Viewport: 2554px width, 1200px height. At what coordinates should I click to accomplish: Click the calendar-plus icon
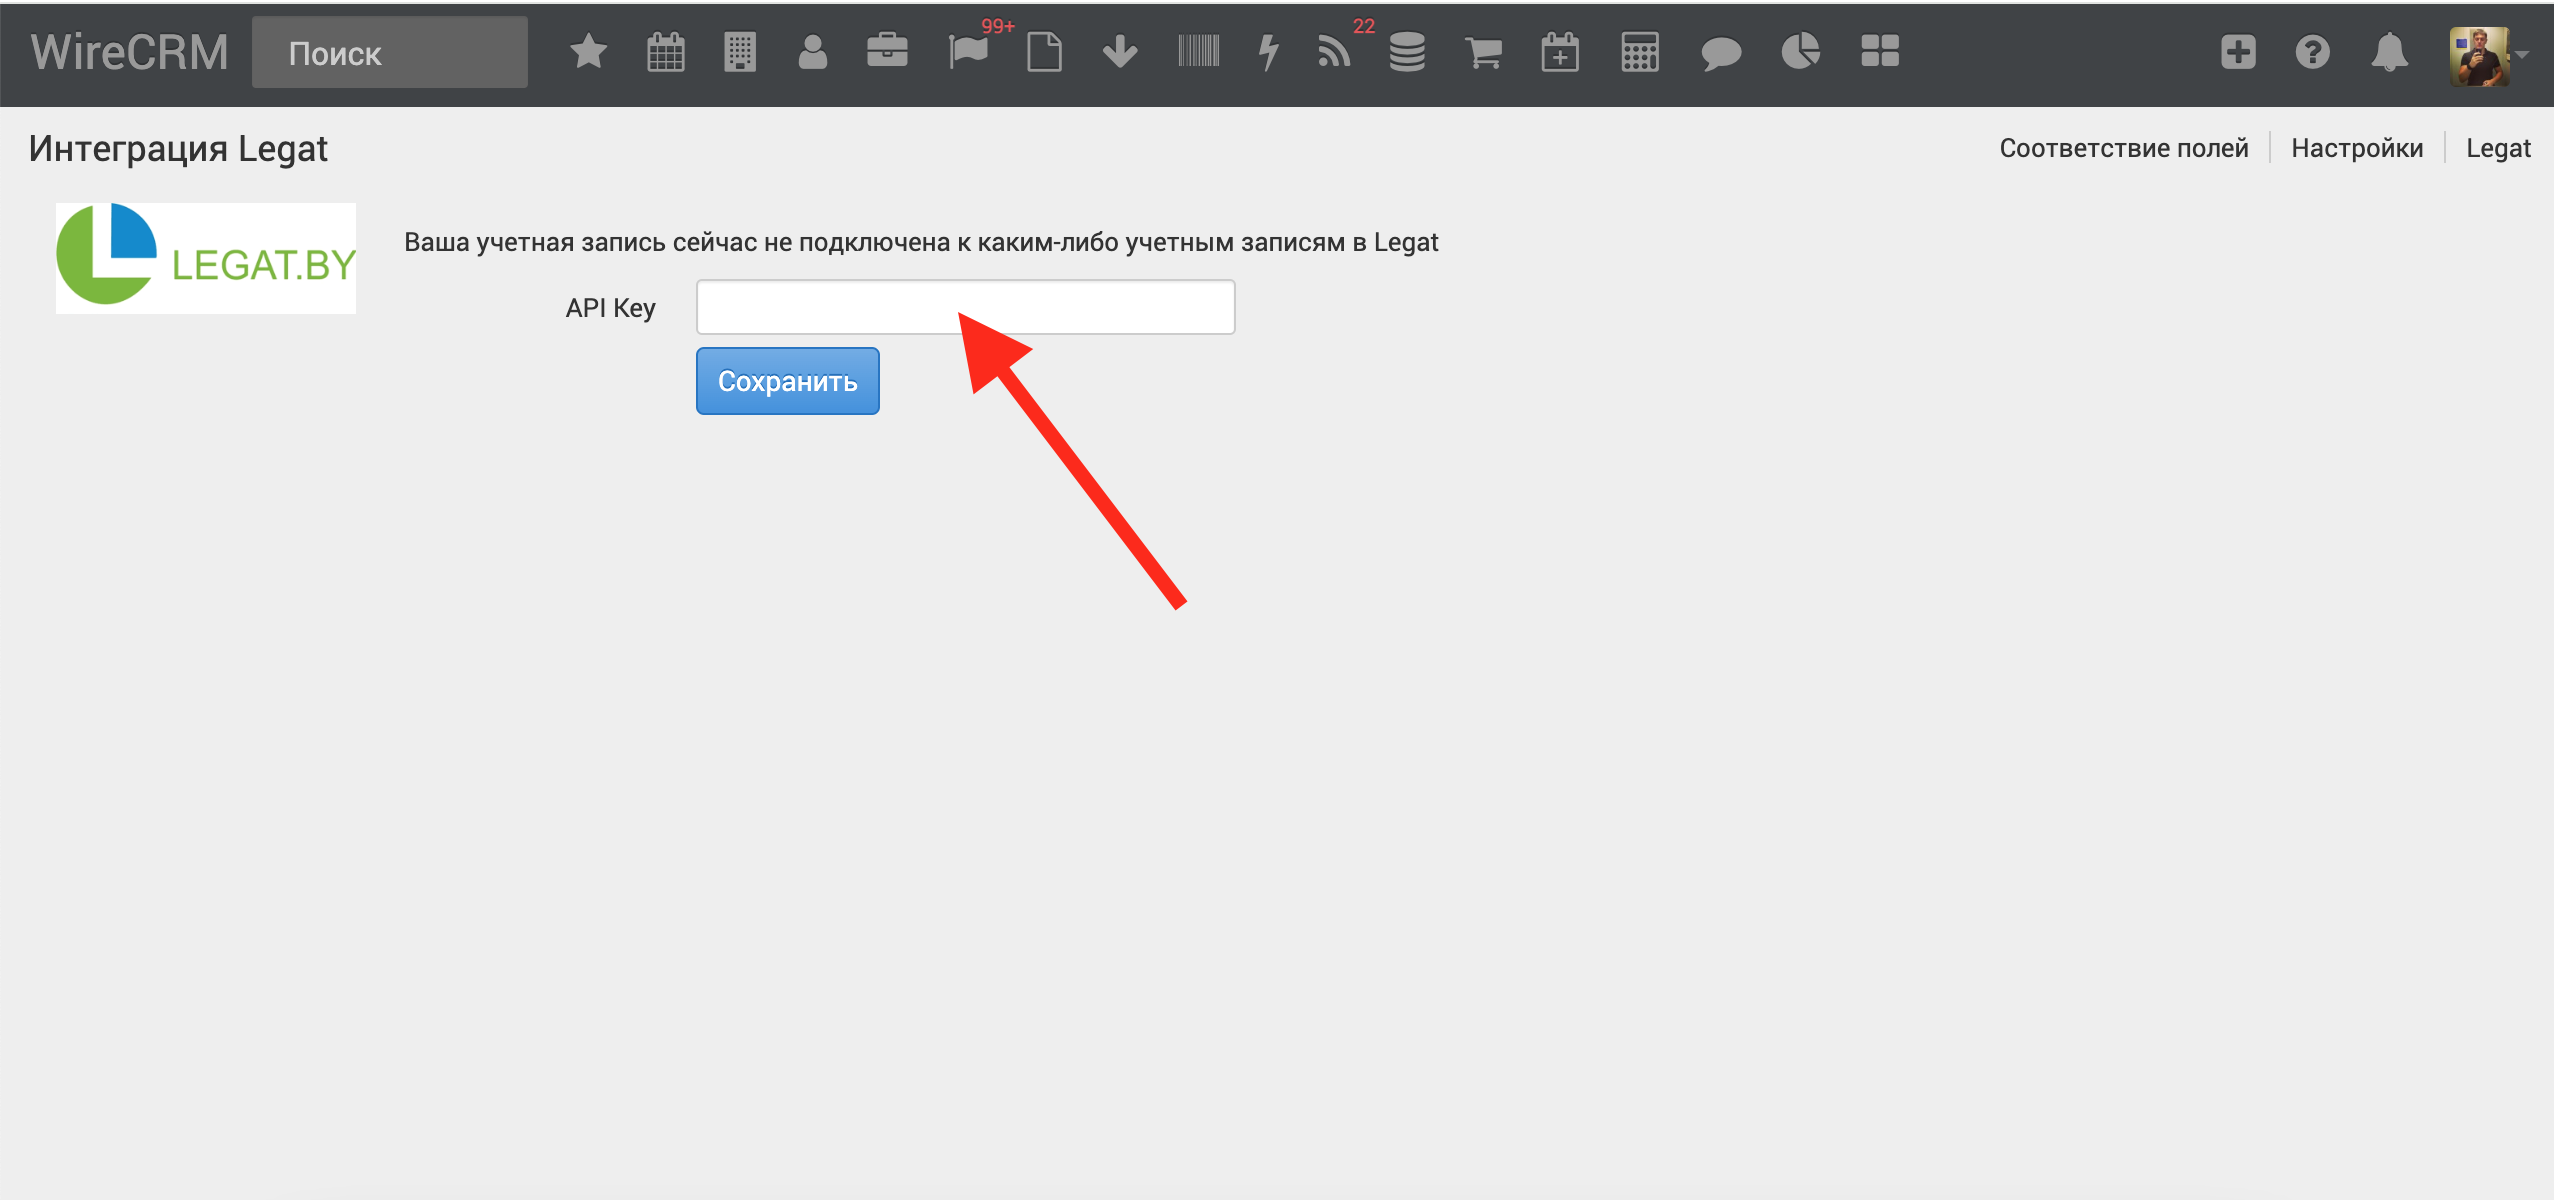point(1560,52)
